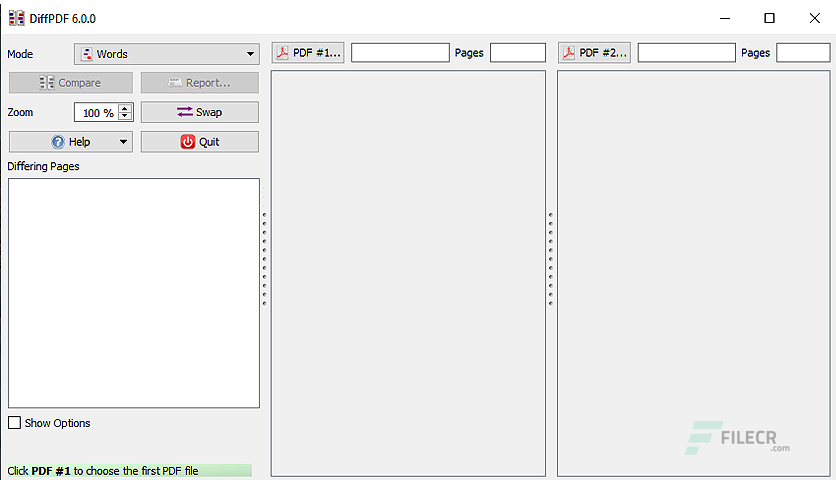Screen dimensions: 836x484
Task: Click the purple arrows Swap icon
Action: [x=184, y=112]
